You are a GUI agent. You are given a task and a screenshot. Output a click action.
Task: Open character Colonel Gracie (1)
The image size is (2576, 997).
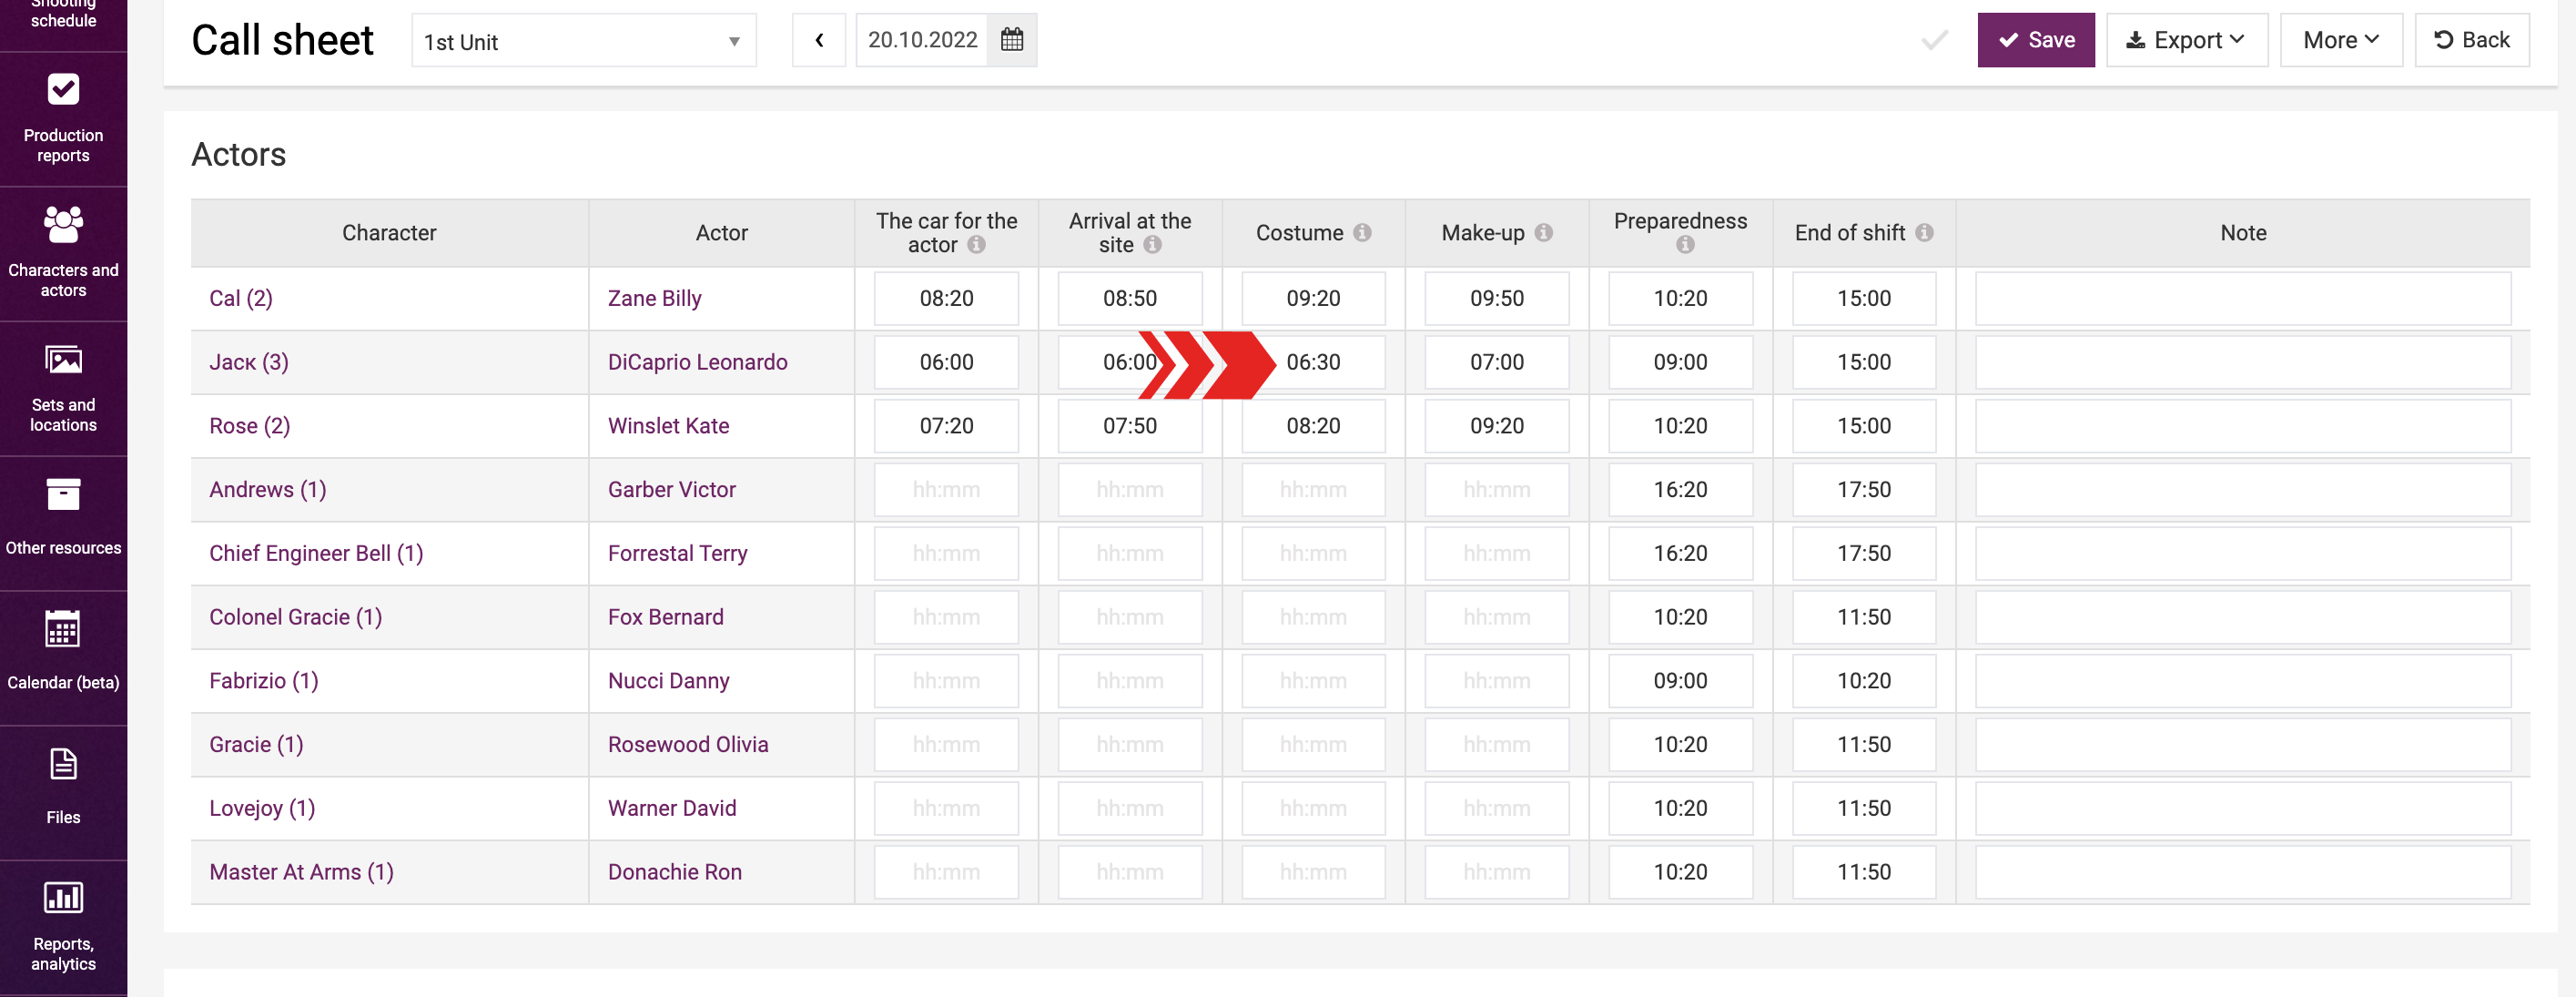(296, 617)
